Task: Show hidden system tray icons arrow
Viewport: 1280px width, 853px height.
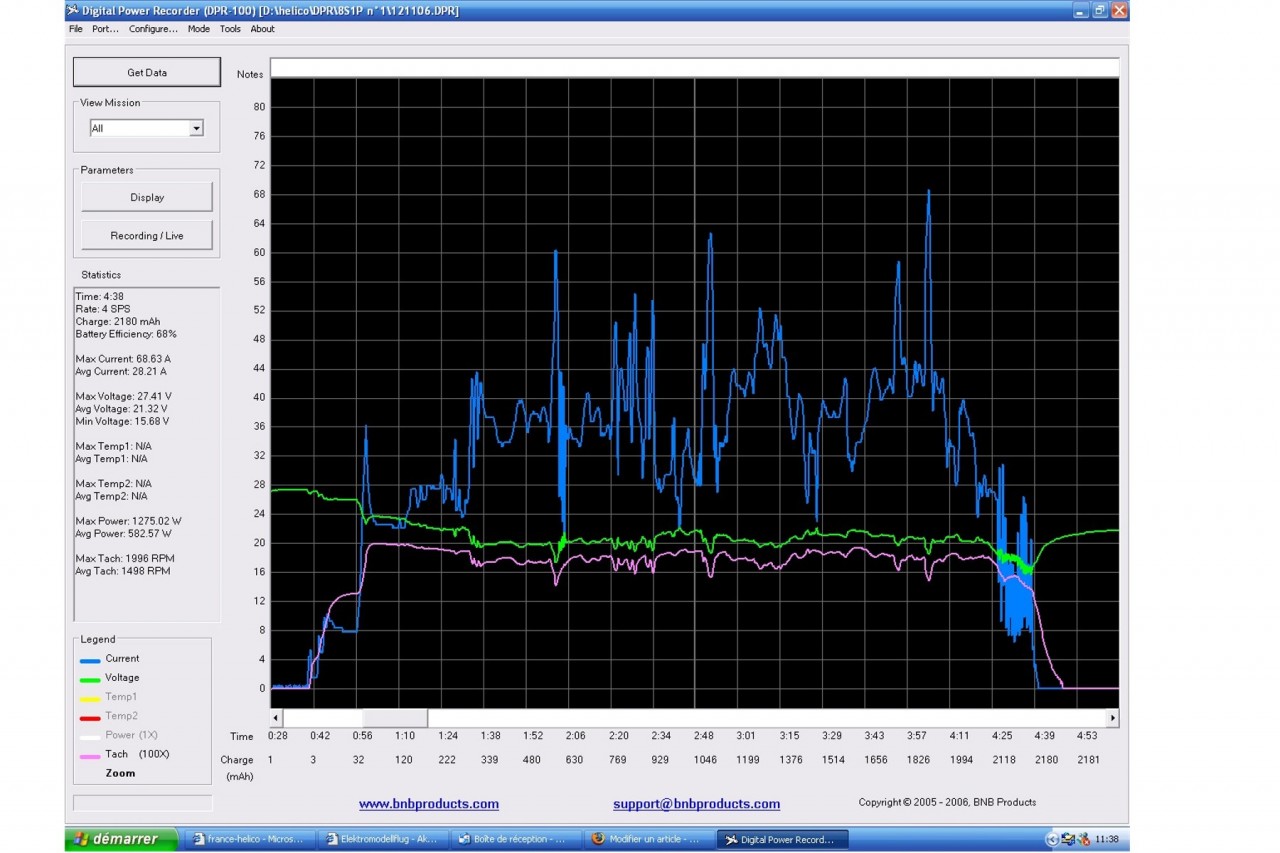Action: pos(1053,839)
